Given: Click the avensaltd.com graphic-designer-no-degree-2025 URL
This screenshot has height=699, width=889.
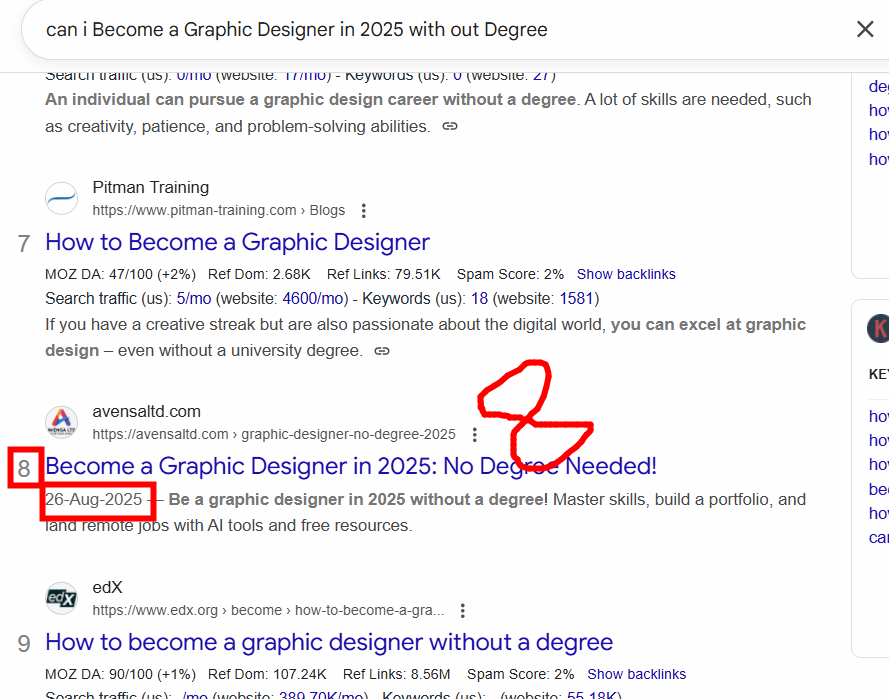Looking at the screenshot, I should tap(274, 434).
